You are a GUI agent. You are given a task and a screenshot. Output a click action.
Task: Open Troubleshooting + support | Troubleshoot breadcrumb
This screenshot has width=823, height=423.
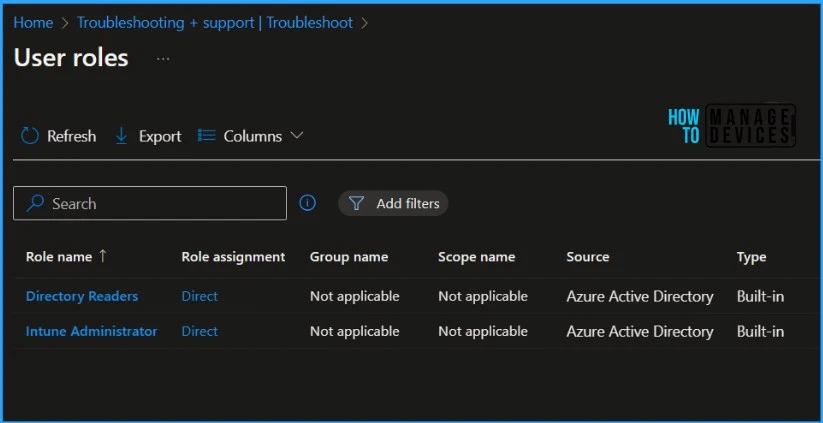click(215, 23)
